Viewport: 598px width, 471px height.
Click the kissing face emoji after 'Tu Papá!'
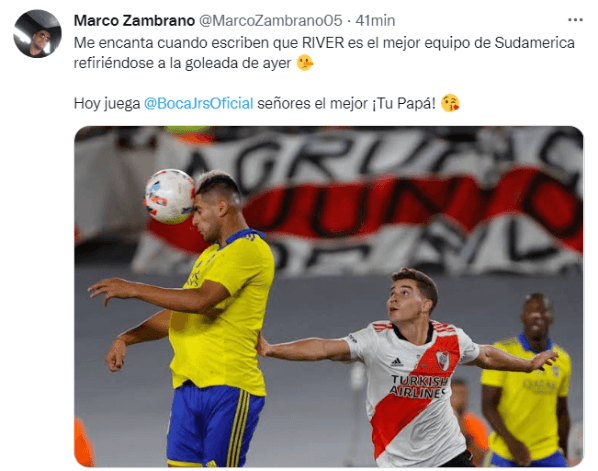(x=450, y=103)
